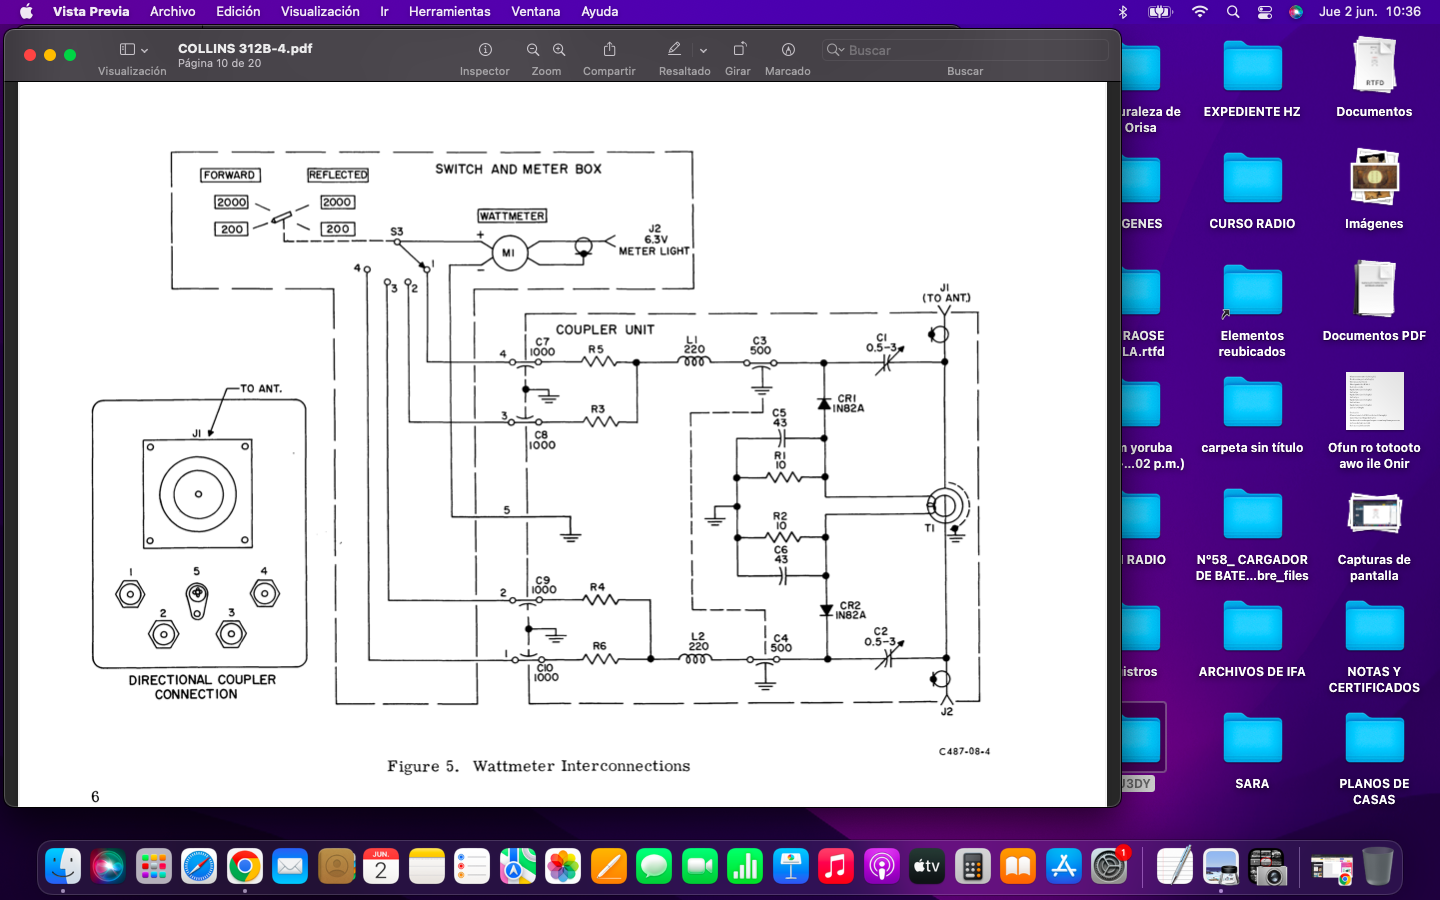Click the COLLINS 312B-4.pdf window title

tap(245, 48)
